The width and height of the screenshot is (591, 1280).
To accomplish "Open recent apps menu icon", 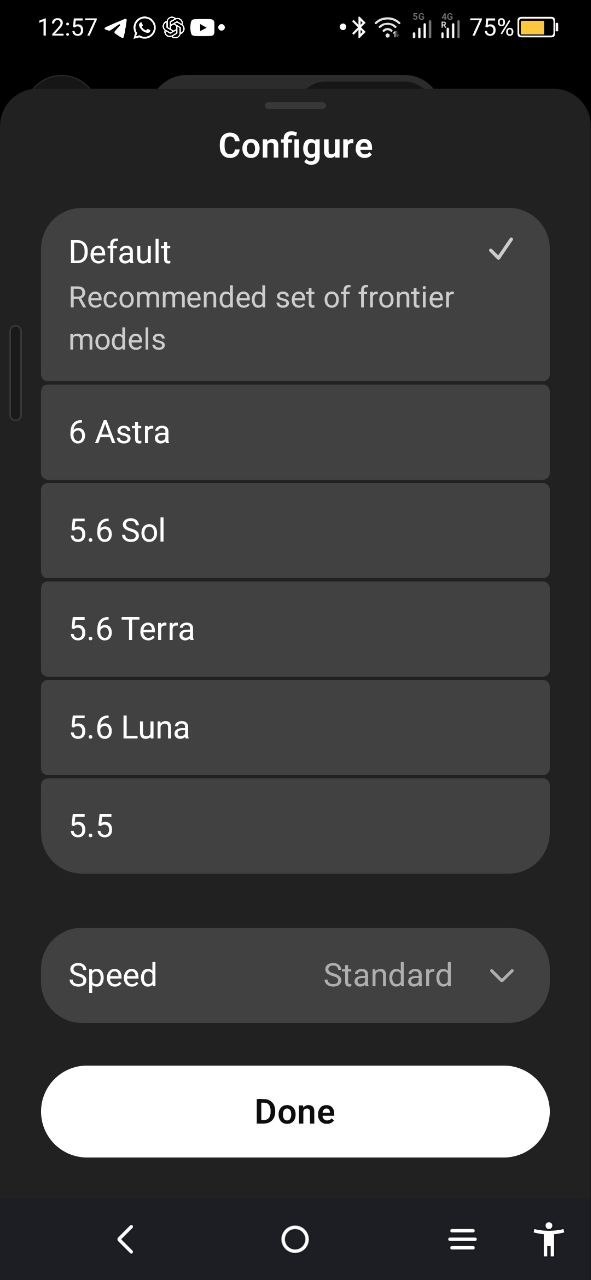I will pos(462,1240).
